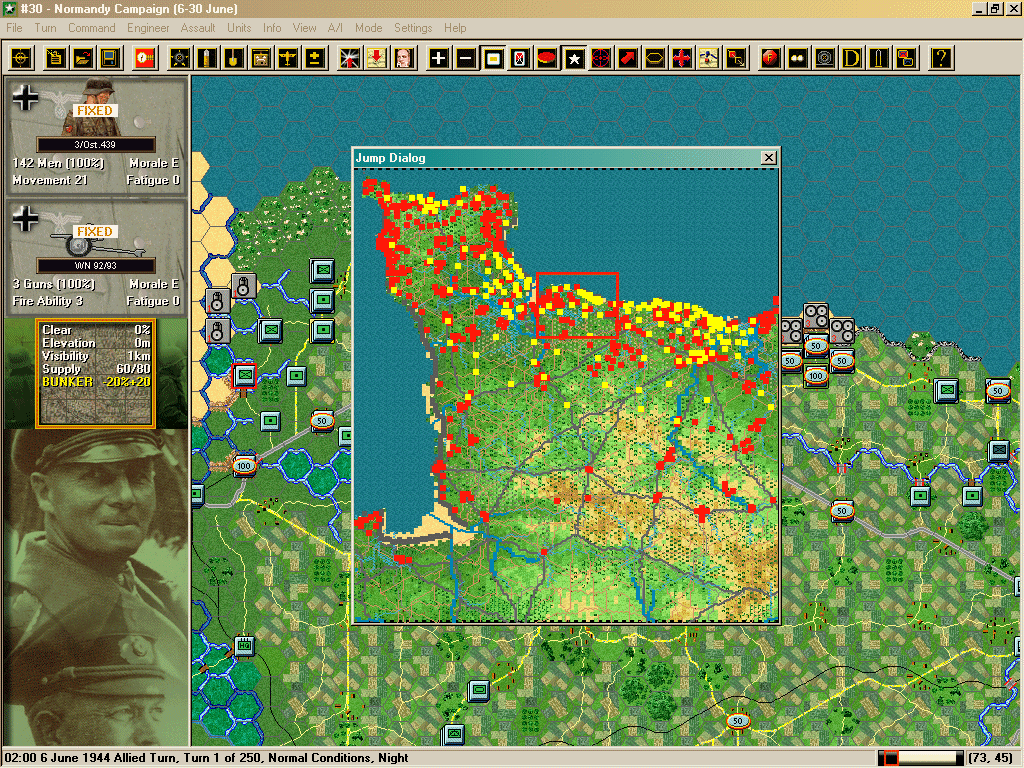The height and width of the screenshot is (768, 1024).
Task: Open the Engineer menu
Action: coord(148,28)
